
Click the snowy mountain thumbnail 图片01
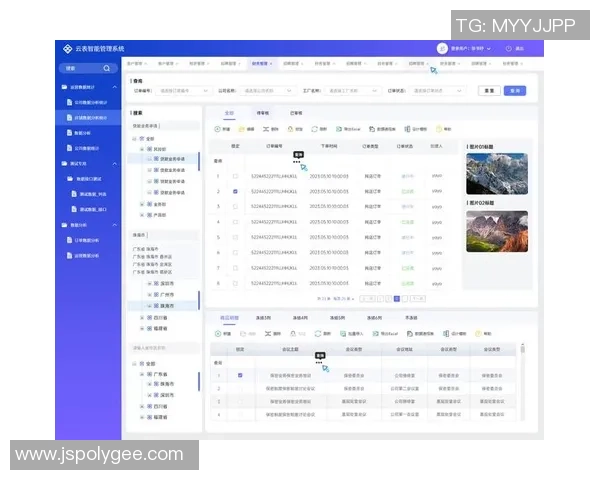click(x=497, y=174)
